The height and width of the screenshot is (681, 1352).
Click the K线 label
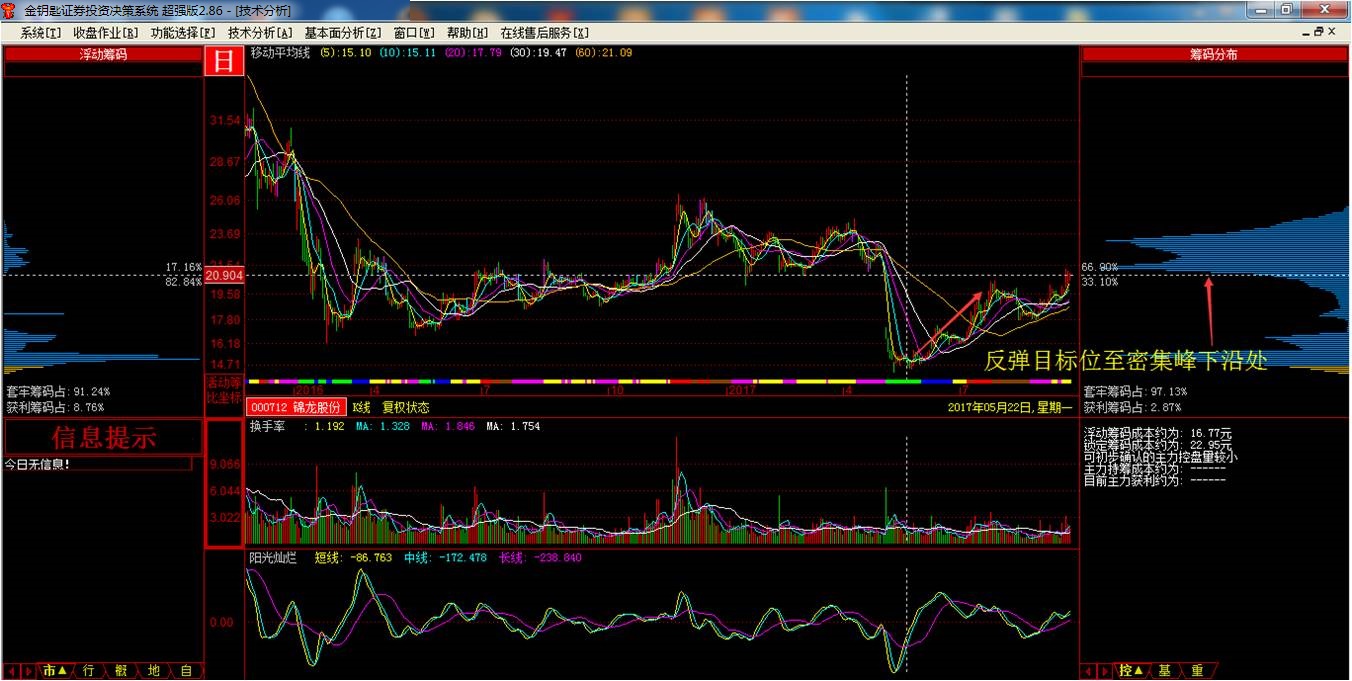click(x=361, y=408)
